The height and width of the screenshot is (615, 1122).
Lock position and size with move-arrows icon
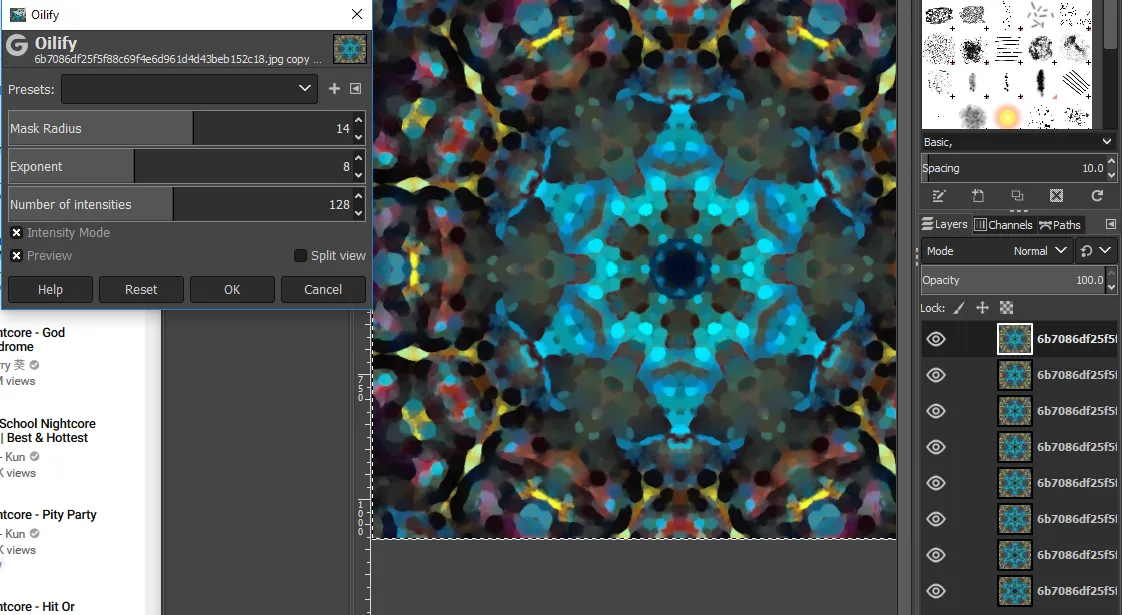(x=982, y=308)
